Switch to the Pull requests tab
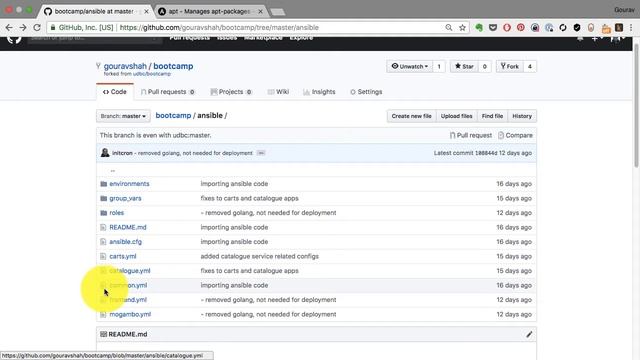The width and height of the screenshot is (640, 360). click(x=167, y=92)
